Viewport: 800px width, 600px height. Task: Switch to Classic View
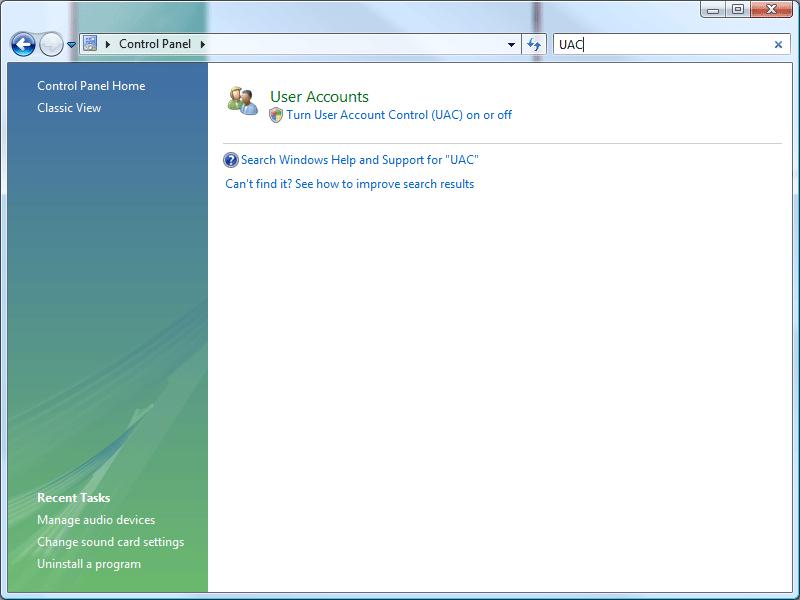69,108
